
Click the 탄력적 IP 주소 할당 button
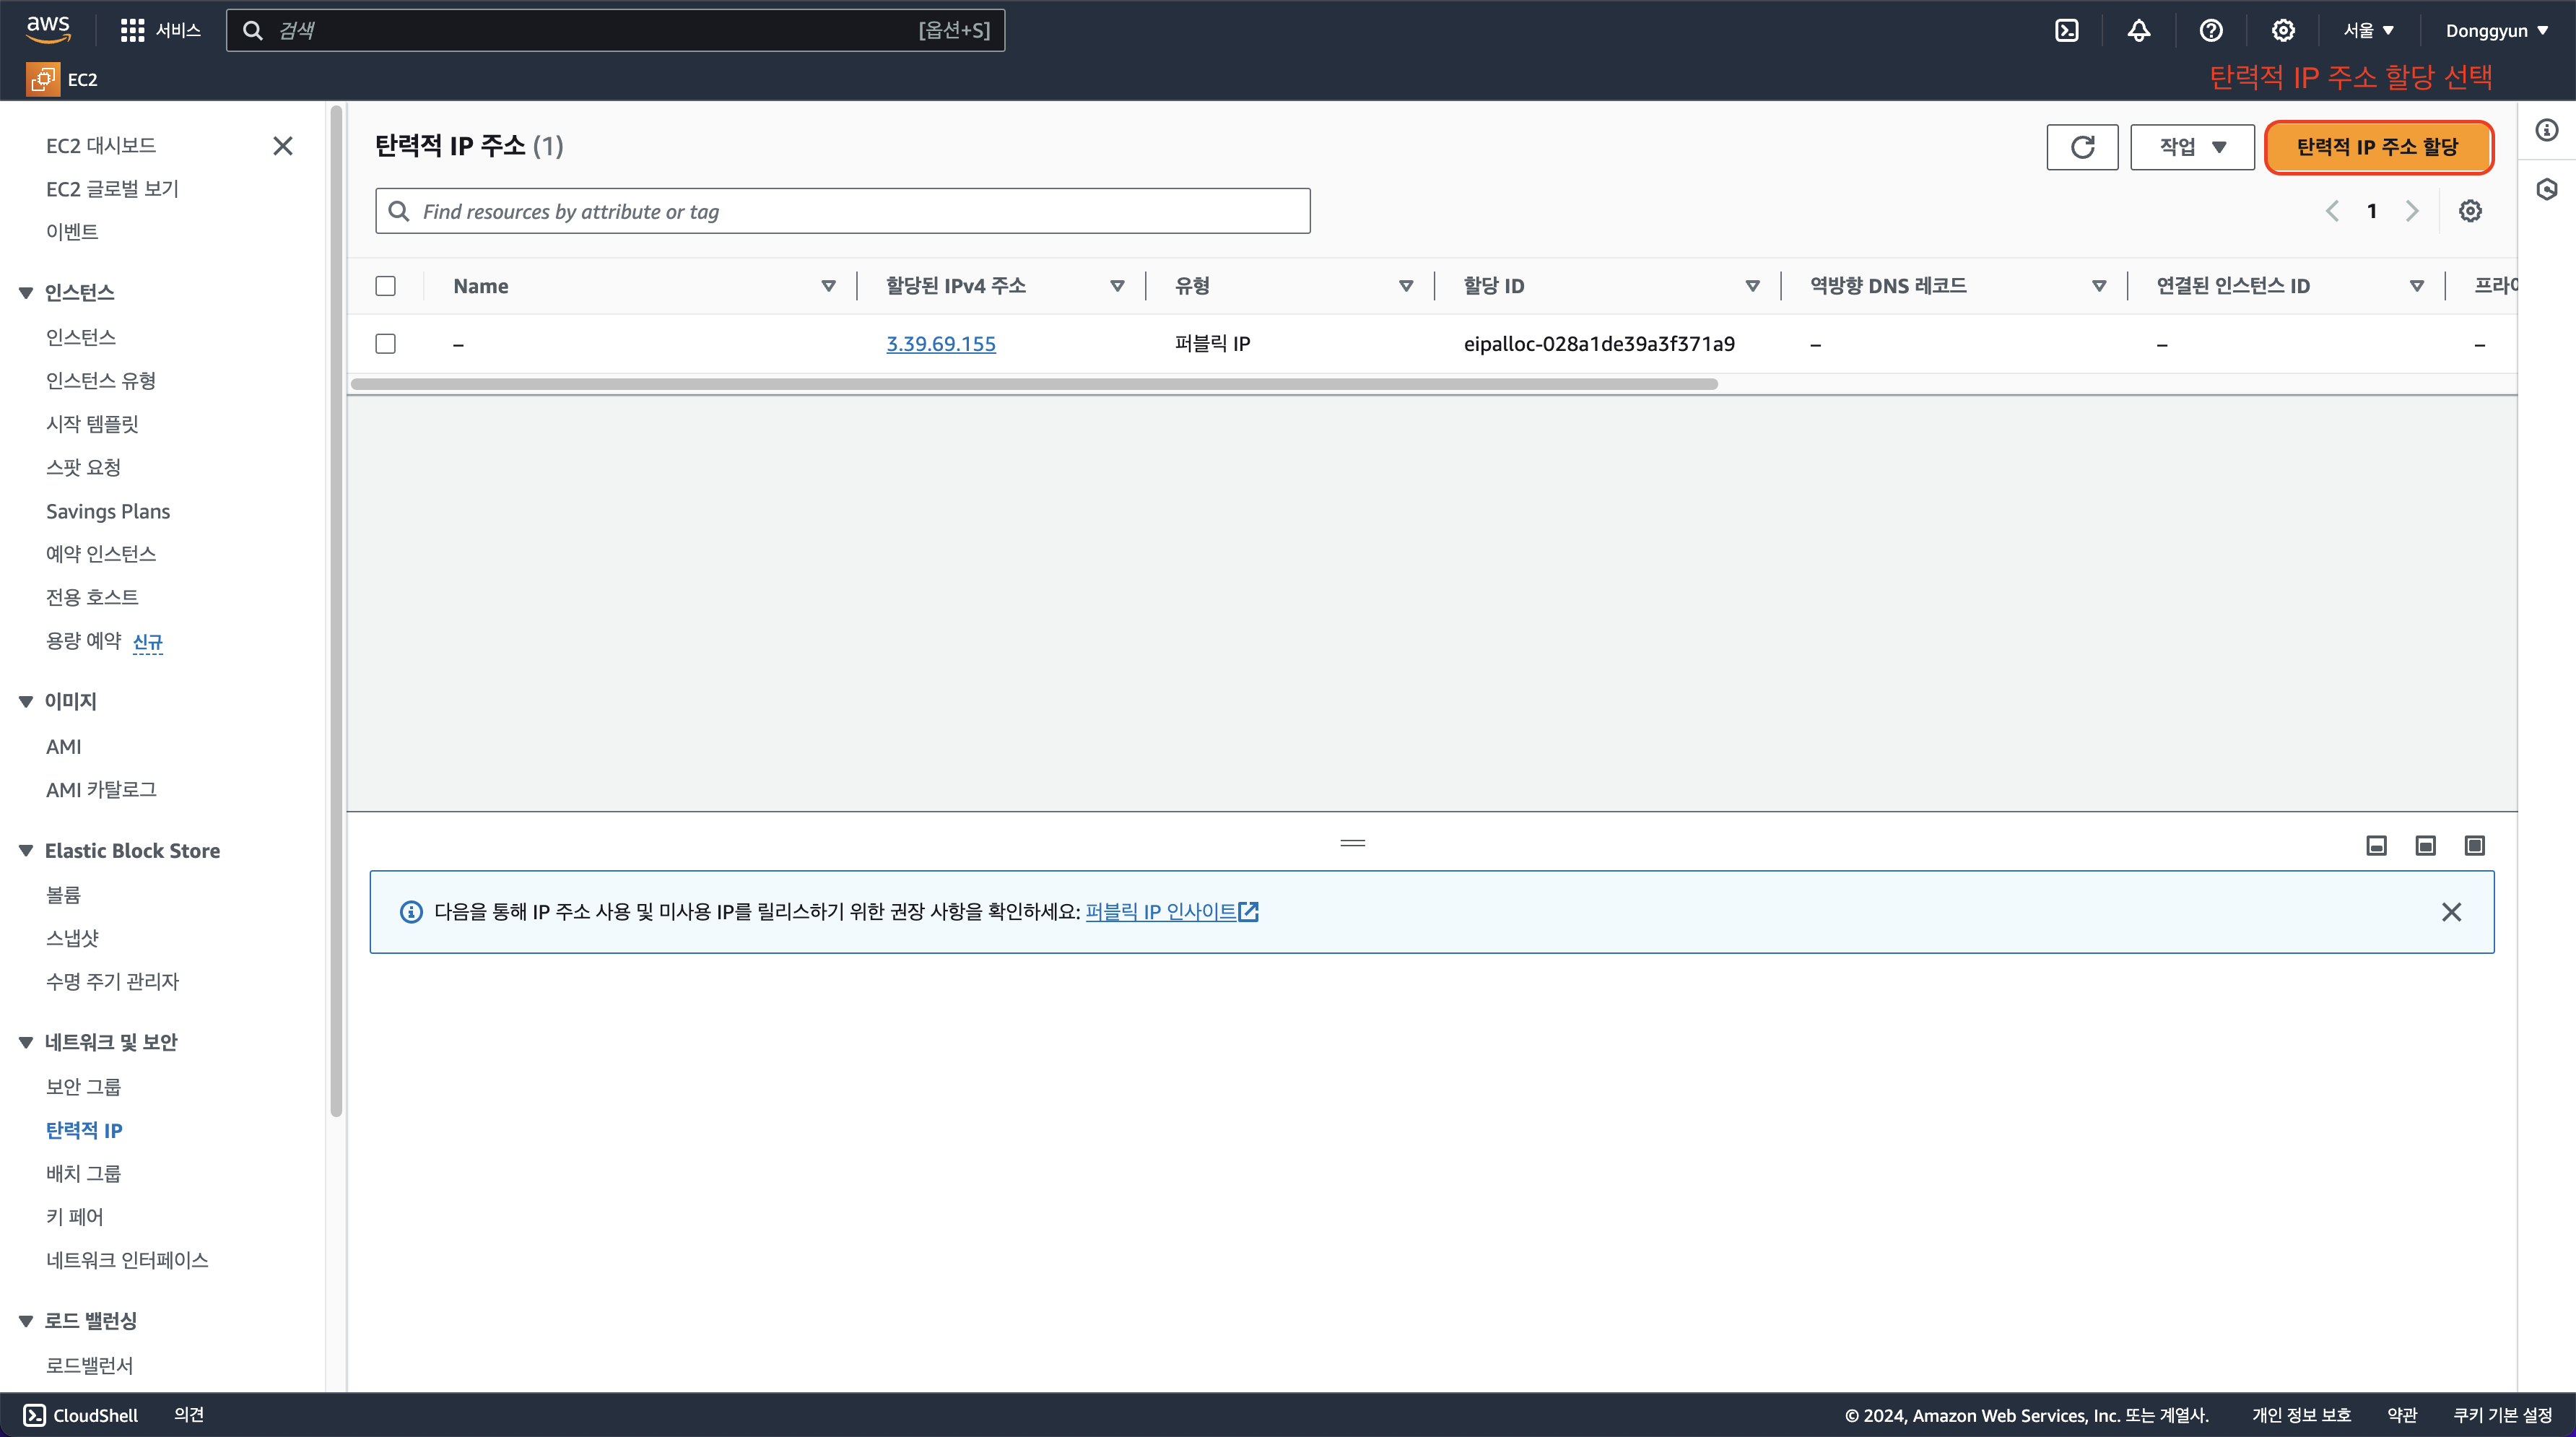[x=2377, y=147]
